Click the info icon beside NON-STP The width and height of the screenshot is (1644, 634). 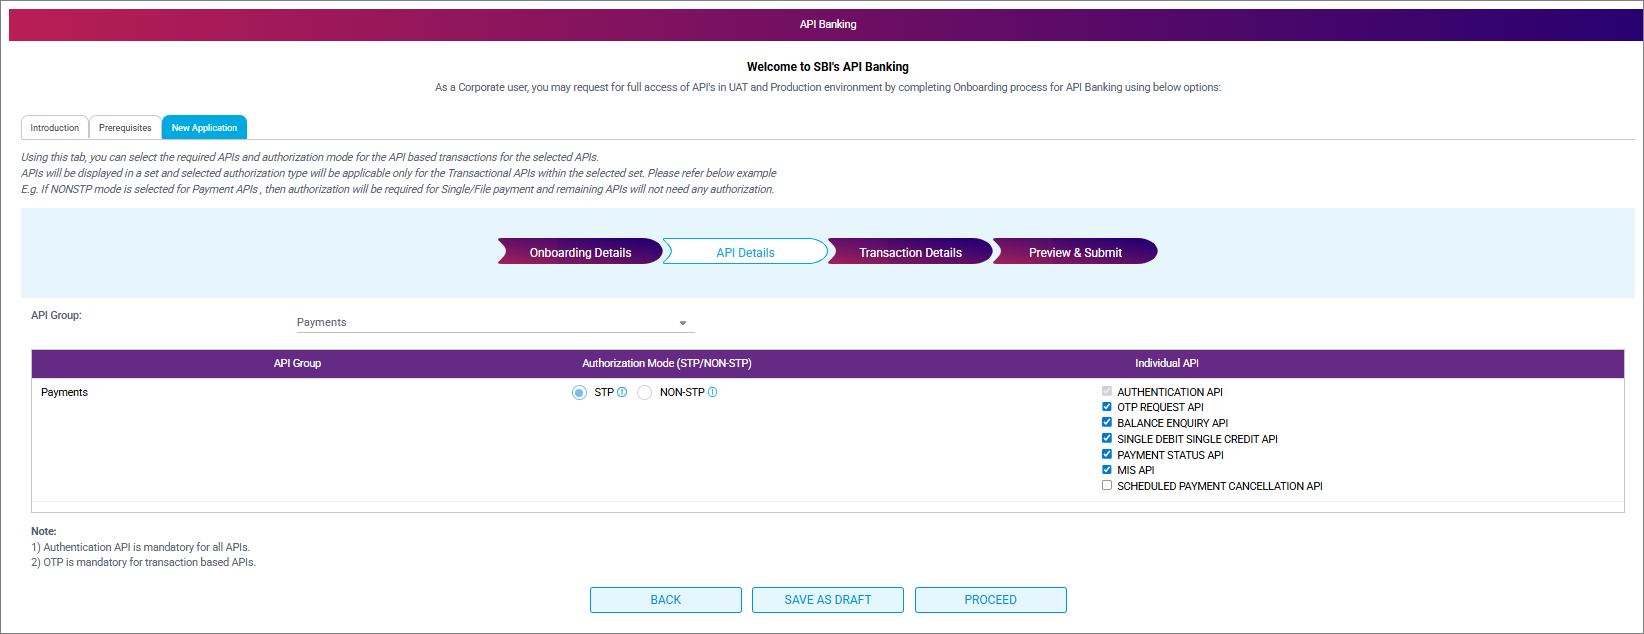[713, 392]
